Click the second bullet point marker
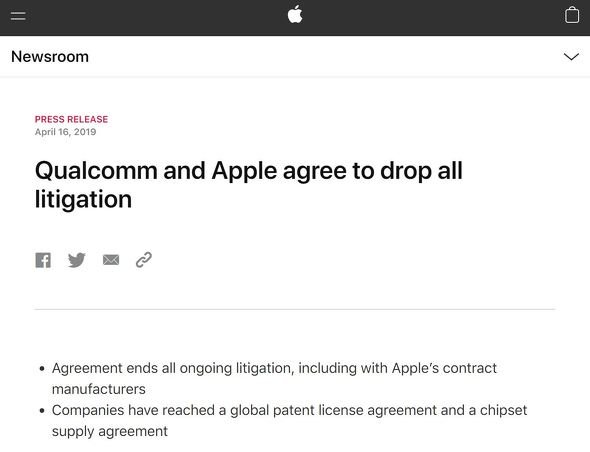 click(x=42, y=411)
